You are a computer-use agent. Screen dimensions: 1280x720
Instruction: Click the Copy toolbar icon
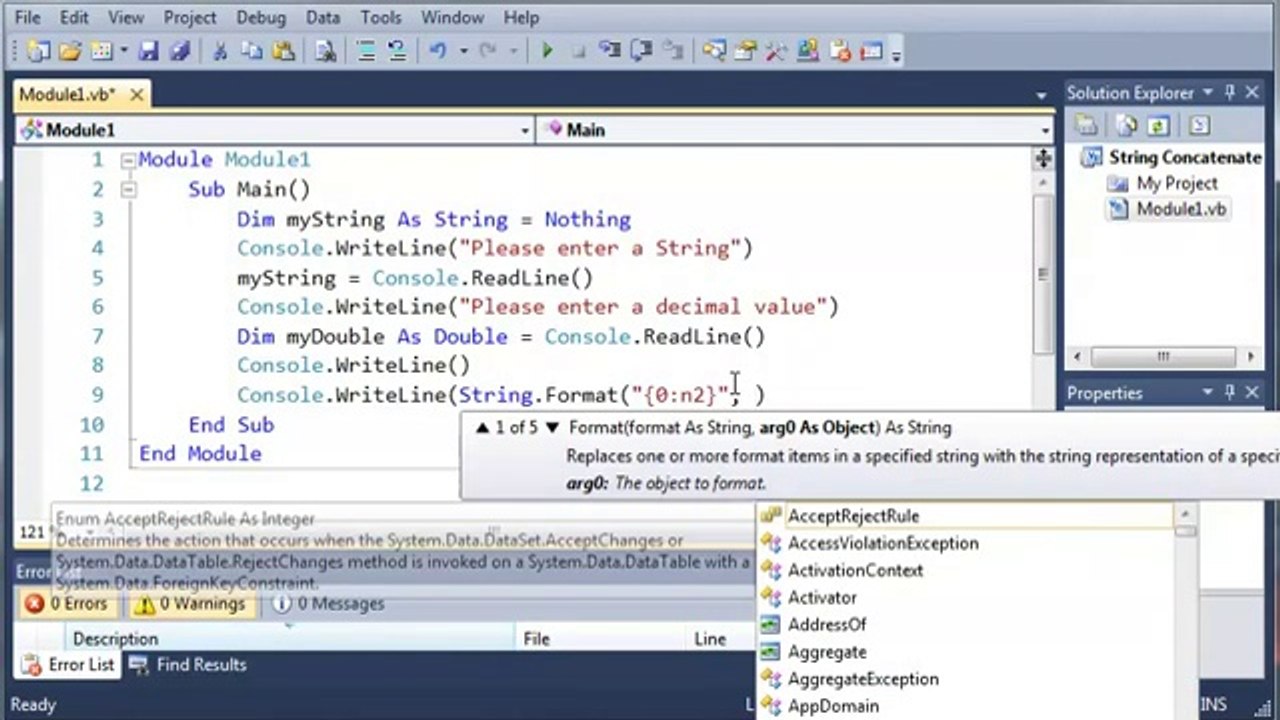coord(251,51)
